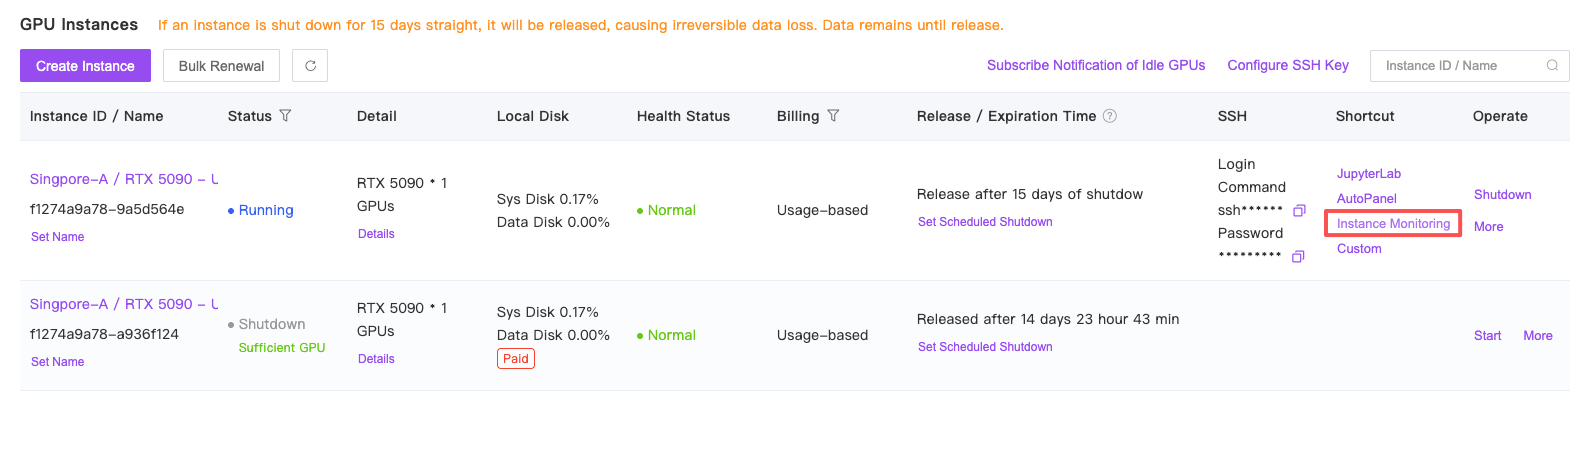This screenshot has width=1587, height=455.
Task: Click the refresh icon beside Bulk Renewal
Action: pyautogui.click(x=310, y=66)
